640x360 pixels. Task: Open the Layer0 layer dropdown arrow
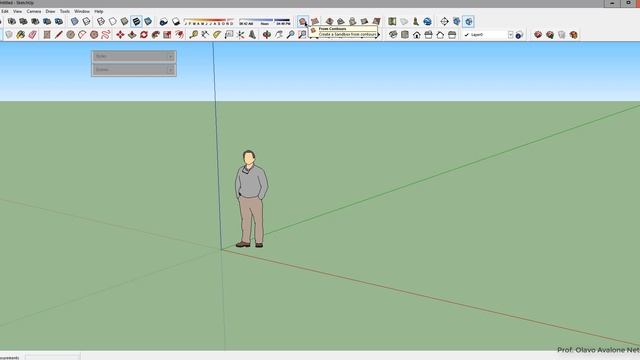(x=510, y=35)
